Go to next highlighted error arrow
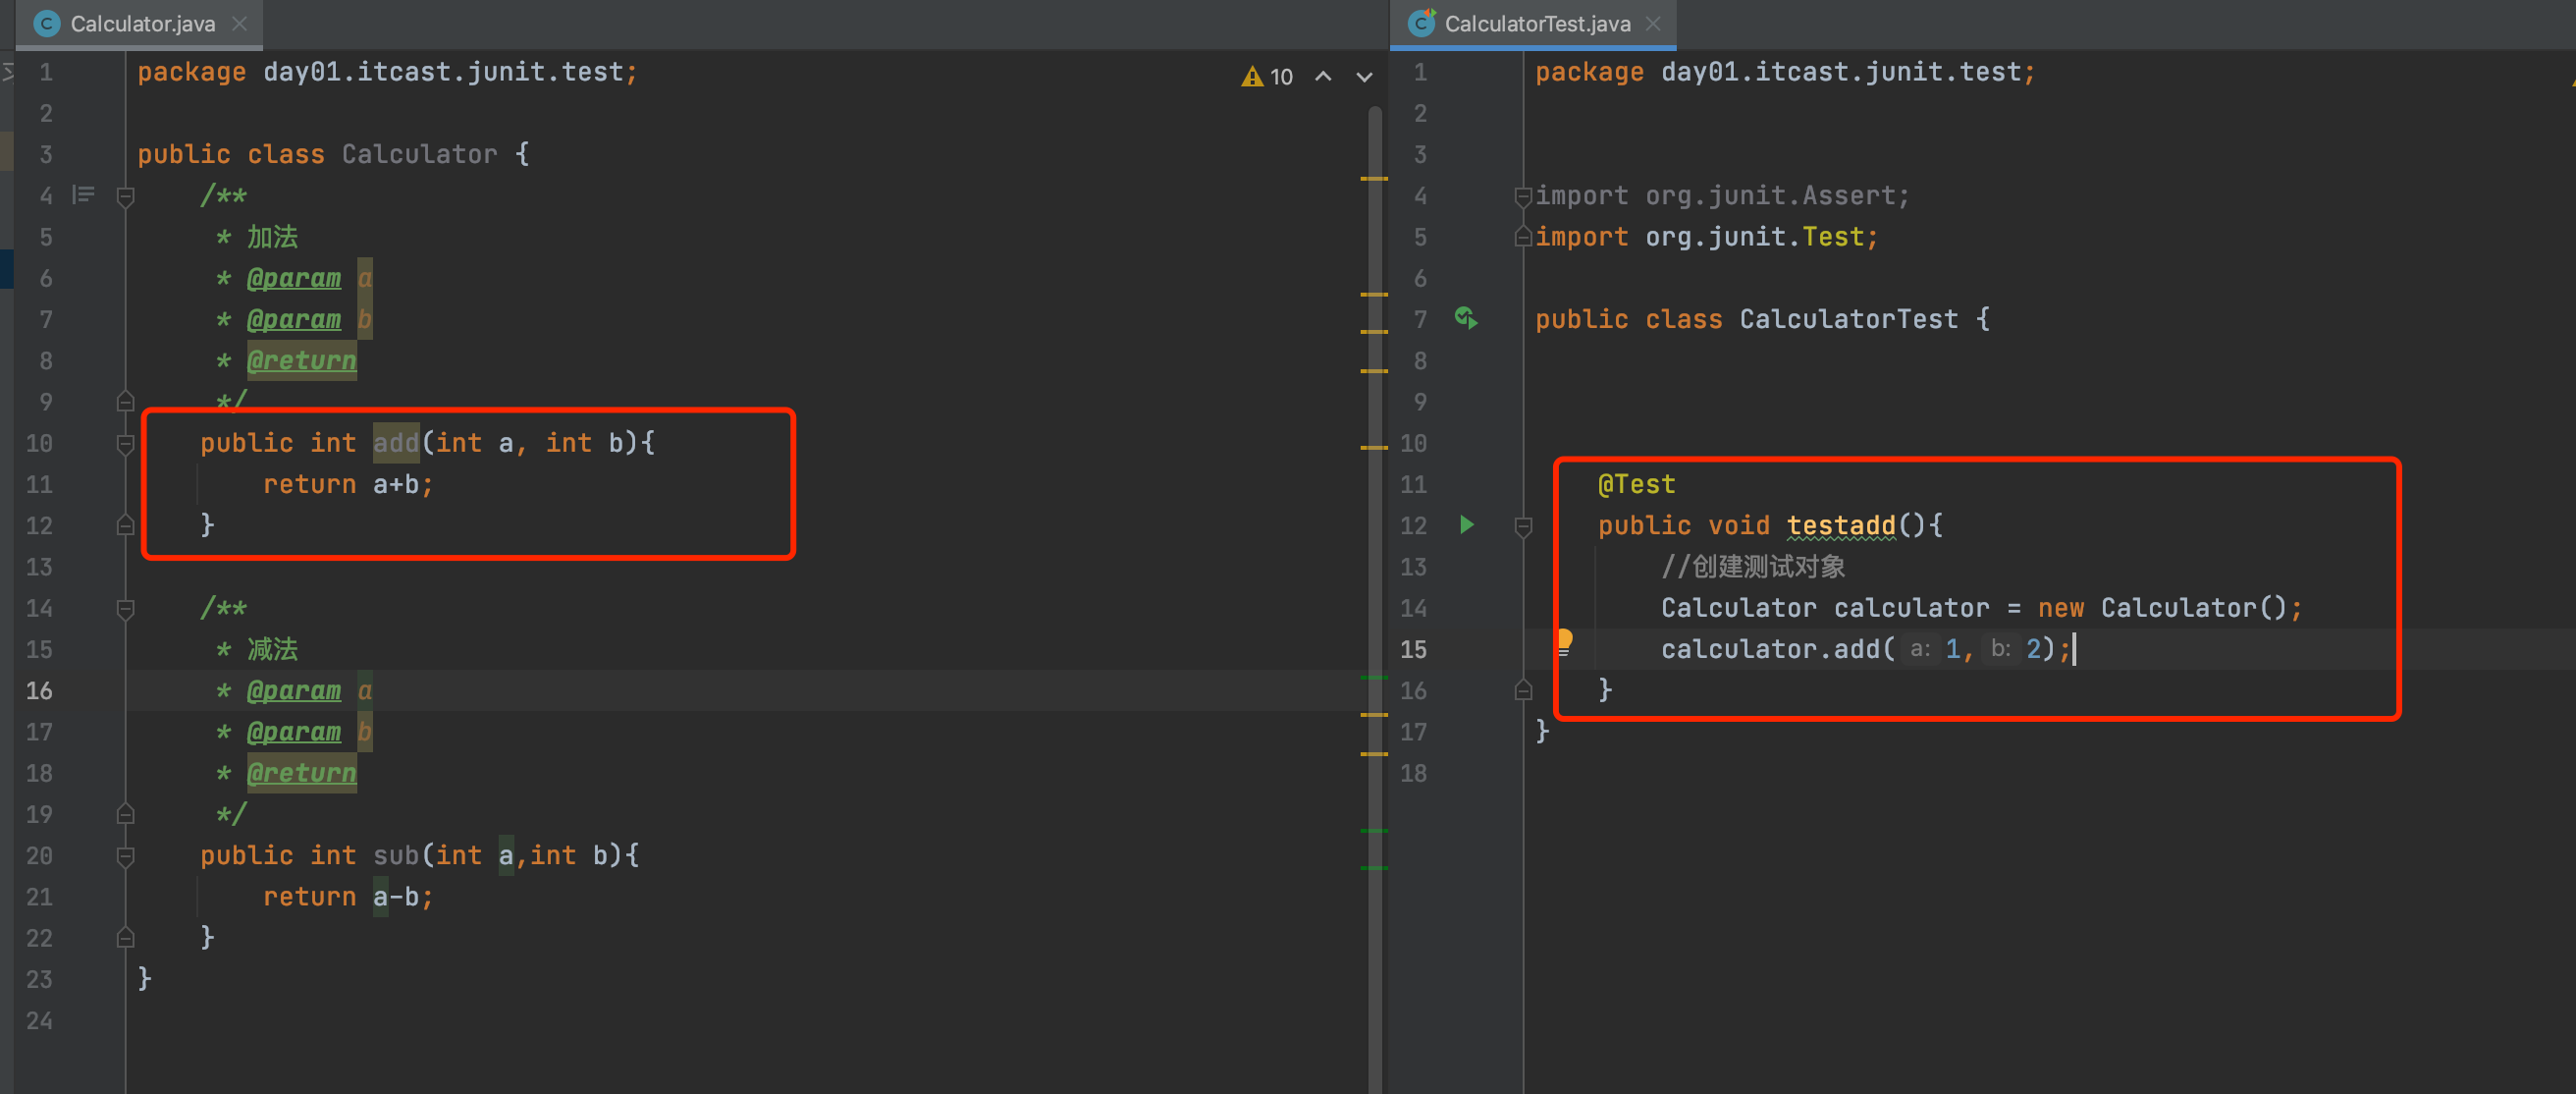The image size is (2576, 1094). [1364, 77]
